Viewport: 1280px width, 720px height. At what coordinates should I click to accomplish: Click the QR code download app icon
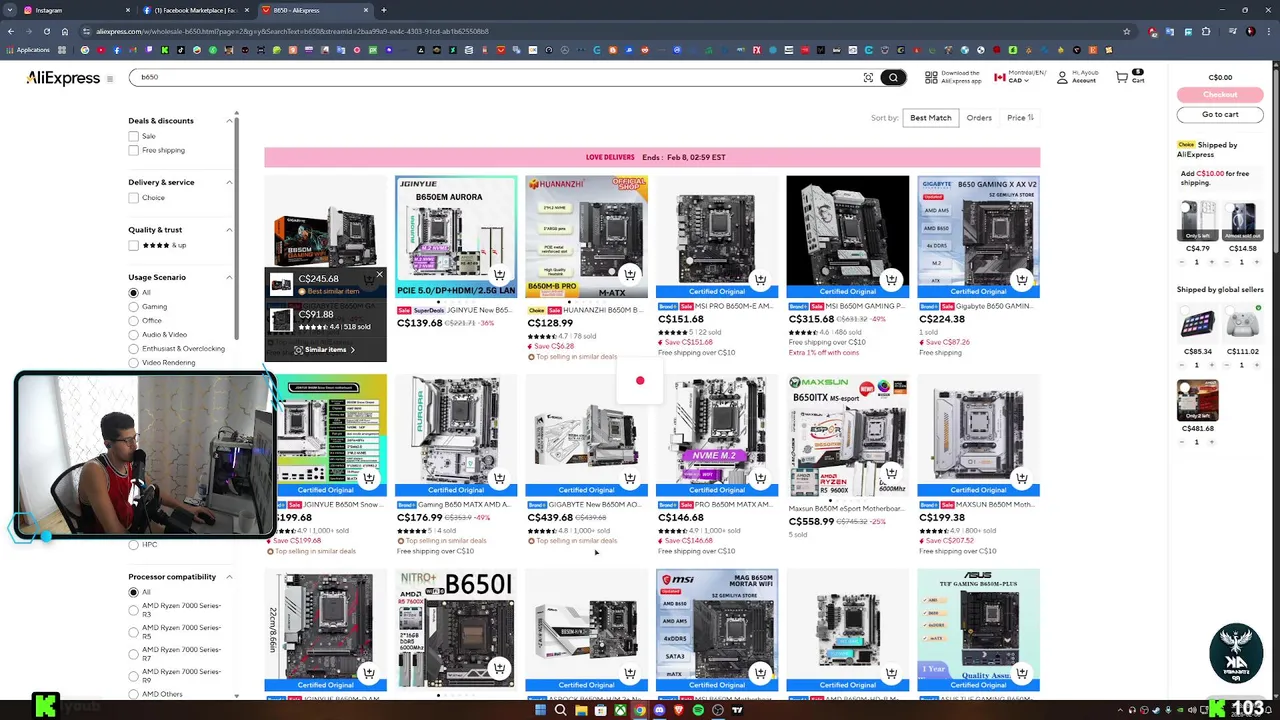pos(931,77)
